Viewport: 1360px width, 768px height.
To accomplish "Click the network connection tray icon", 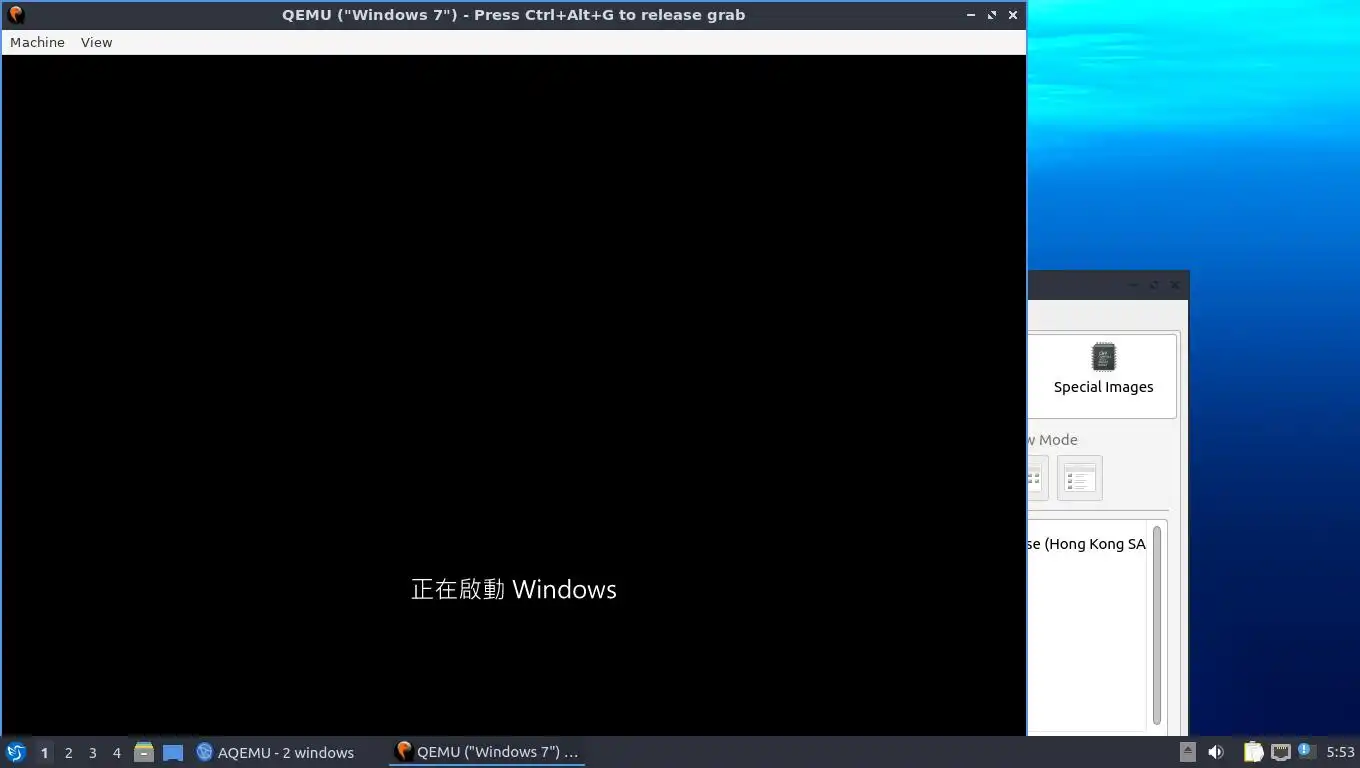I will pyautogui.click(x=1280, y=752).
